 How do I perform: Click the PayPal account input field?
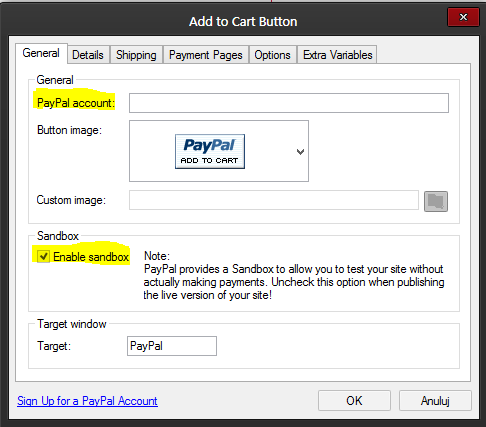click(x=289, y=103)
